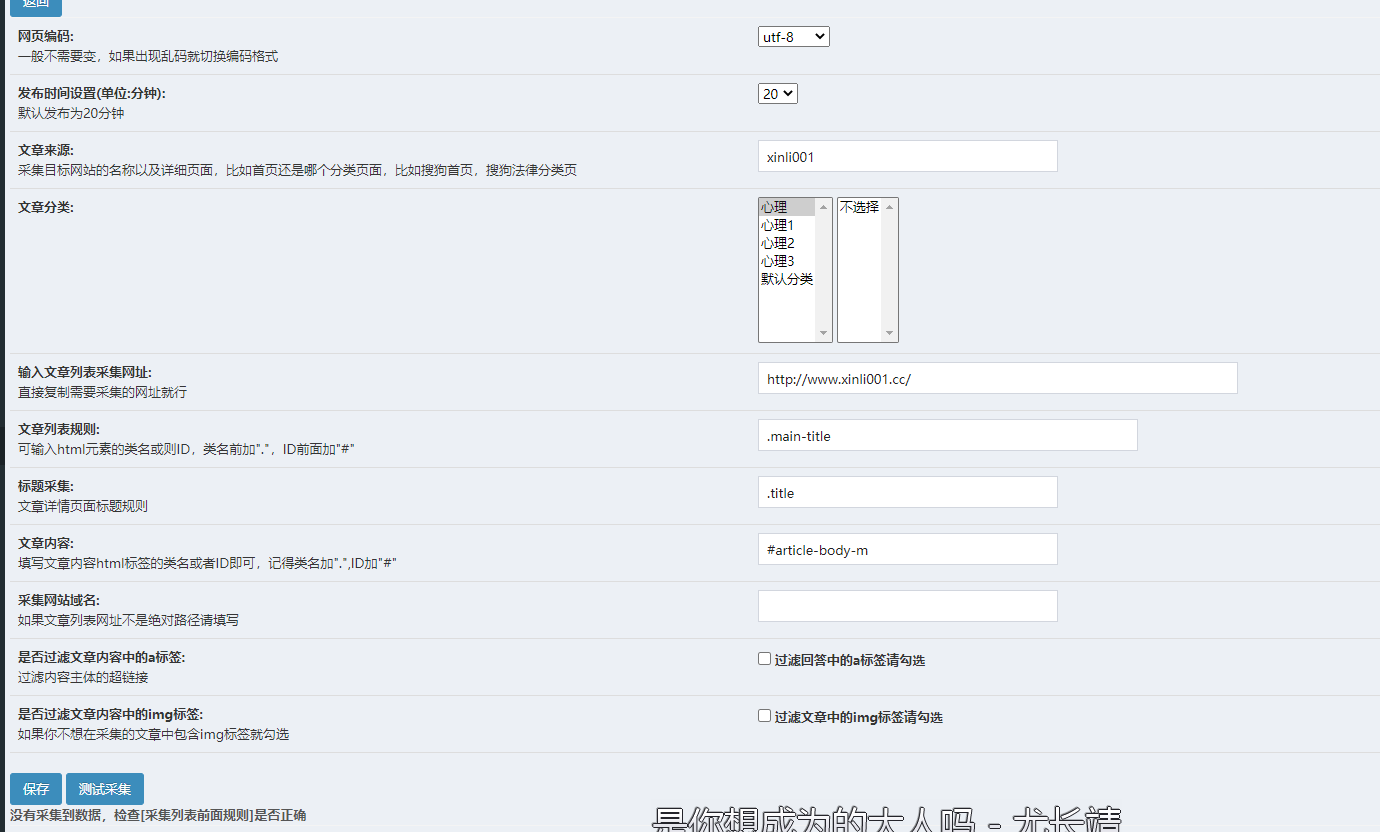
Task: Click the 文章列表规则 input field
Action: [x=947, y=435]
